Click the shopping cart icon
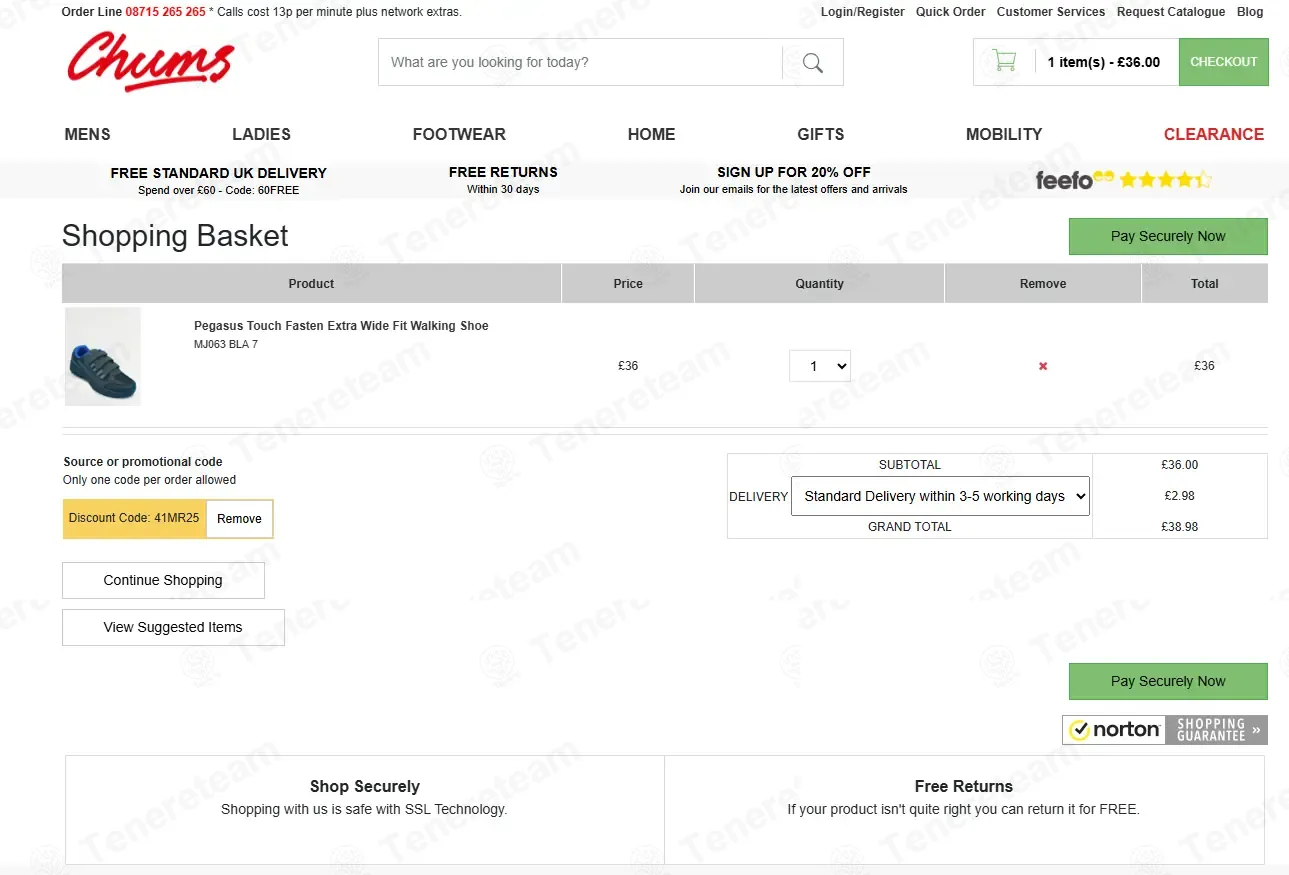Screen dimensions: 1289x875 point(1004,61)
